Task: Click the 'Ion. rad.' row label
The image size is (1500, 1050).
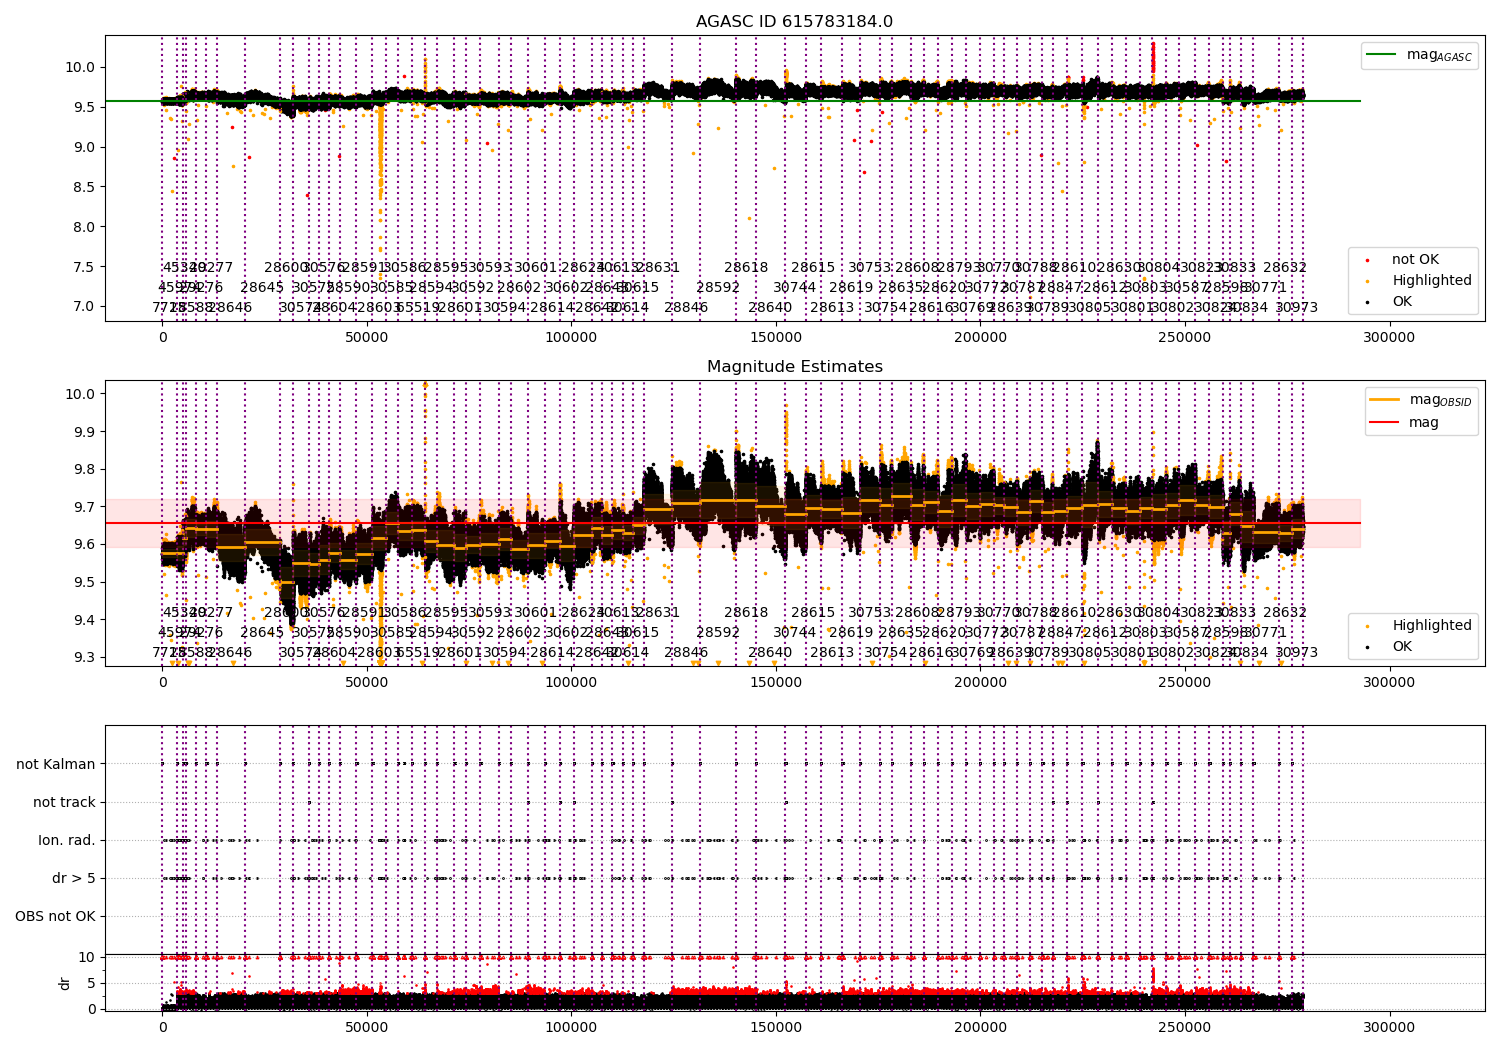Action: [67, 841]
